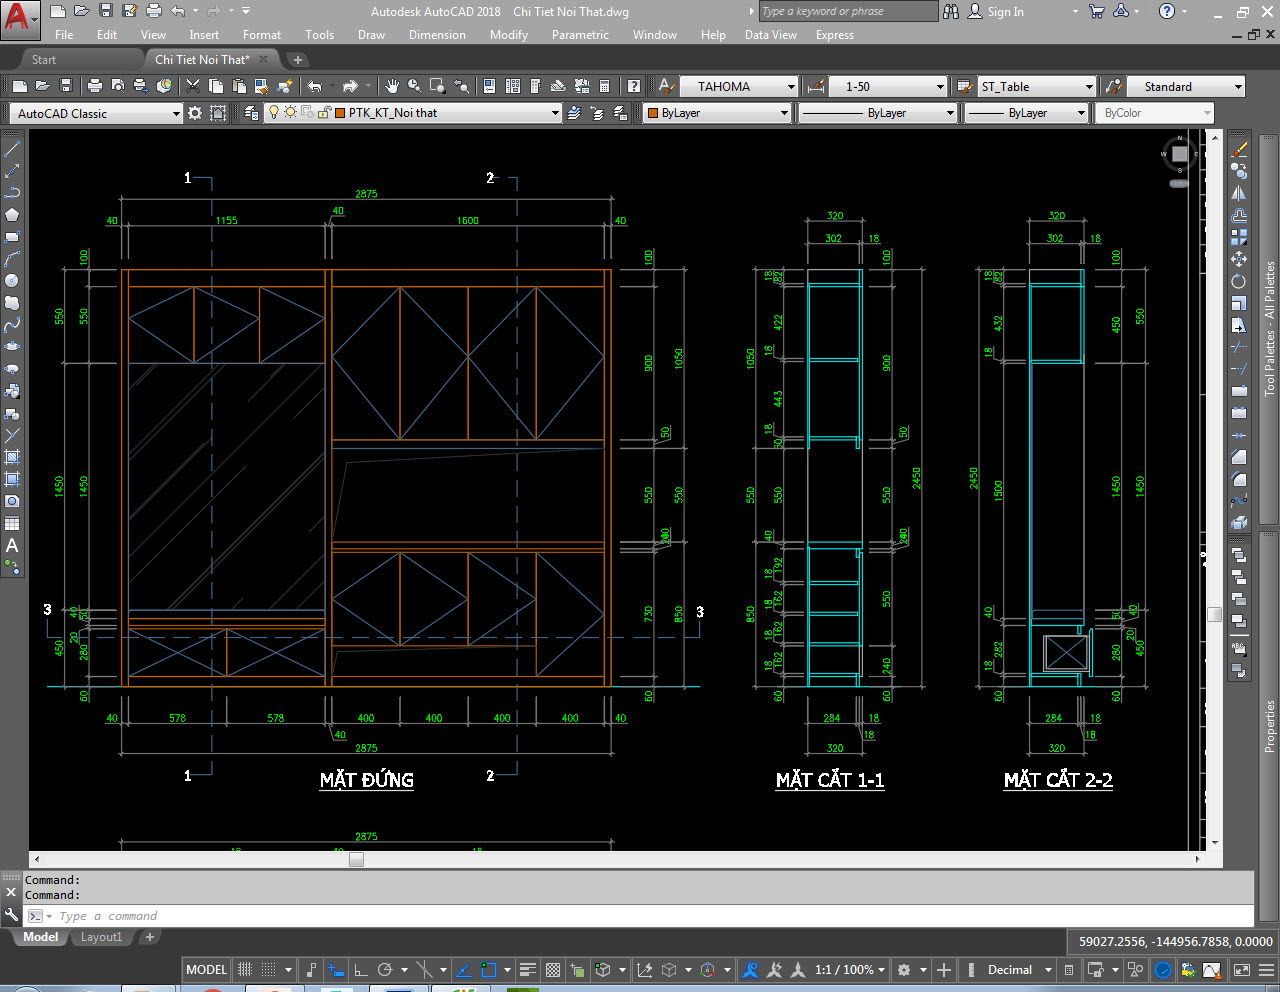The image size is (1280, 992).
Task: Click the Text Style icon beside TAHOMA
Action: pos(666,86)
